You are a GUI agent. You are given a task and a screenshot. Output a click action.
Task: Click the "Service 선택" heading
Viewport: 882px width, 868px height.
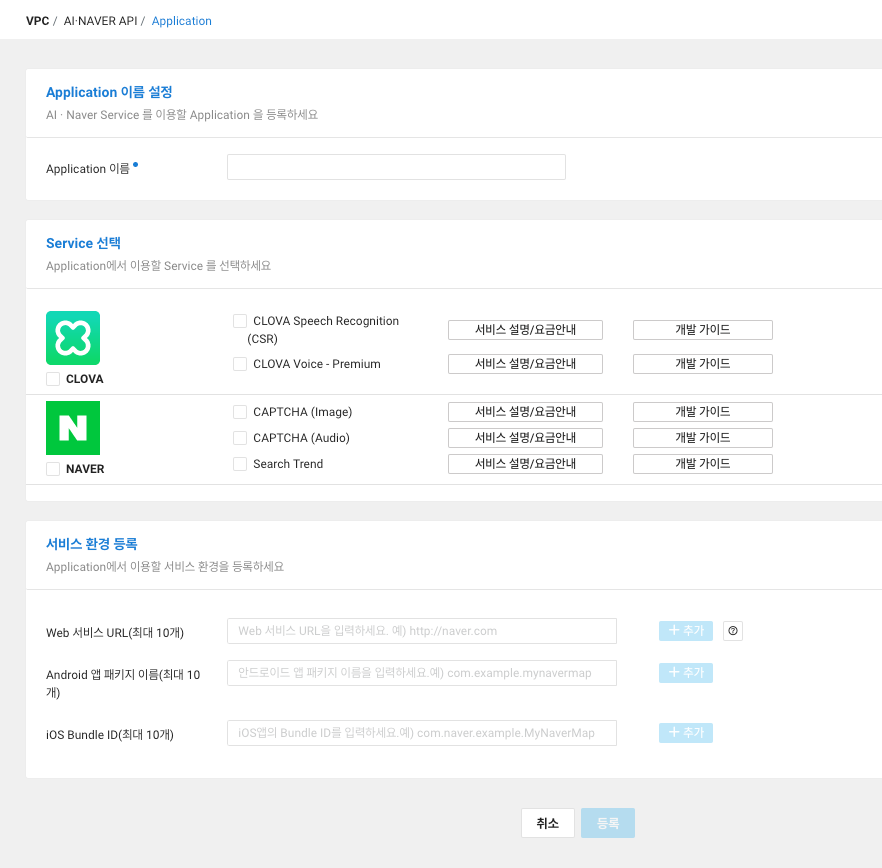(83, 243)
